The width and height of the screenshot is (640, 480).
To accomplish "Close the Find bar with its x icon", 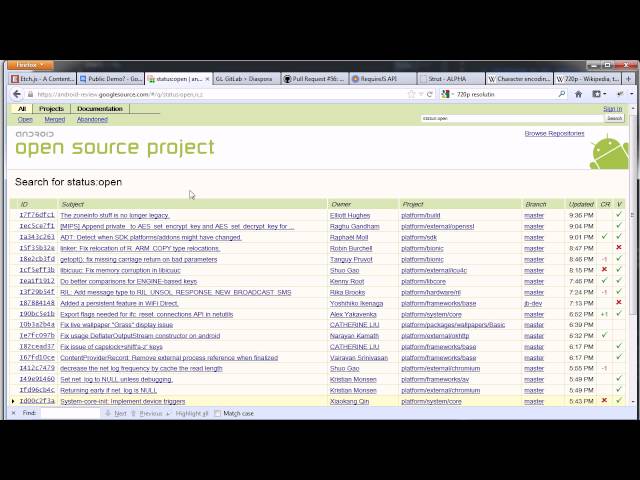I will coord(13,413).
